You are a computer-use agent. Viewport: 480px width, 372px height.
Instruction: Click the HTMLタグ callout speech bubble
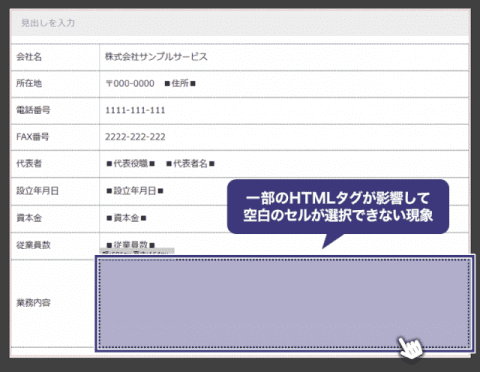click(x=338, y=207)
